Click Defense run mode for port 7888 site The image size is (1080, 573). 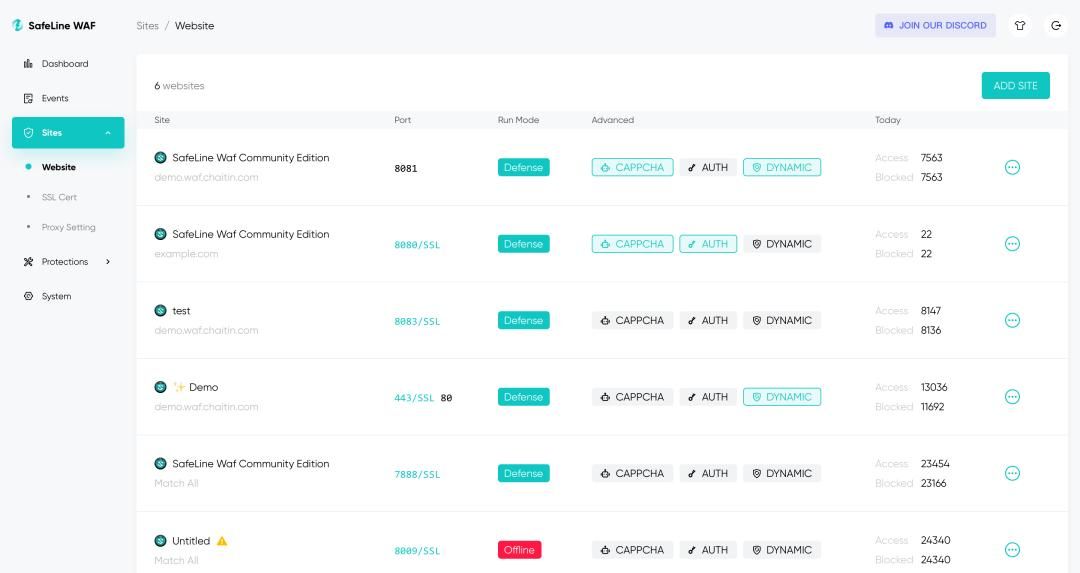(523, 473)
